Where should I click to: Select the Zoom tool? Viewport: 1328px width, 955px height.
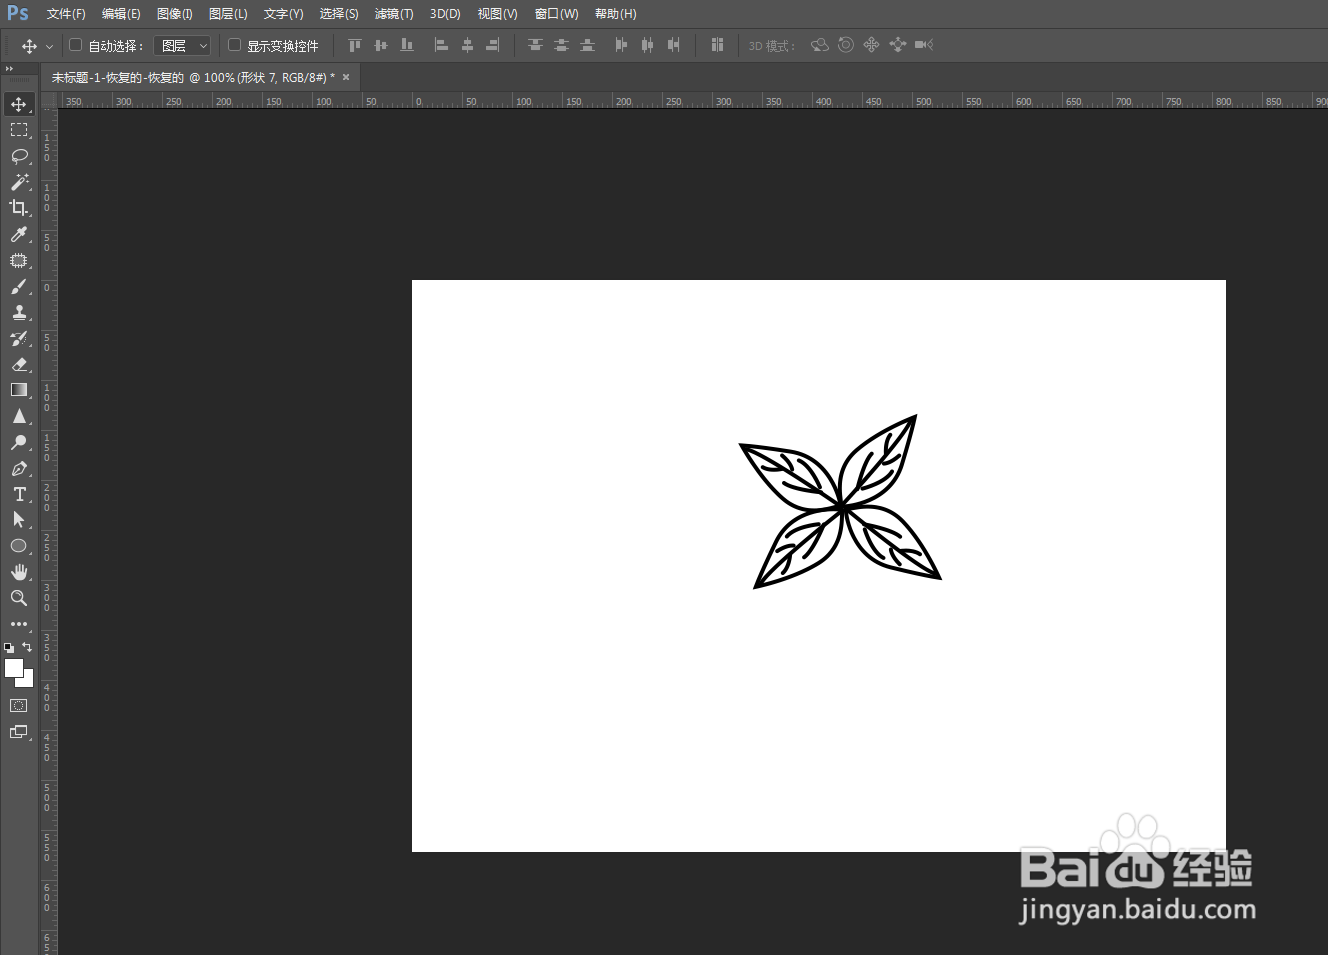coord(19,598)
